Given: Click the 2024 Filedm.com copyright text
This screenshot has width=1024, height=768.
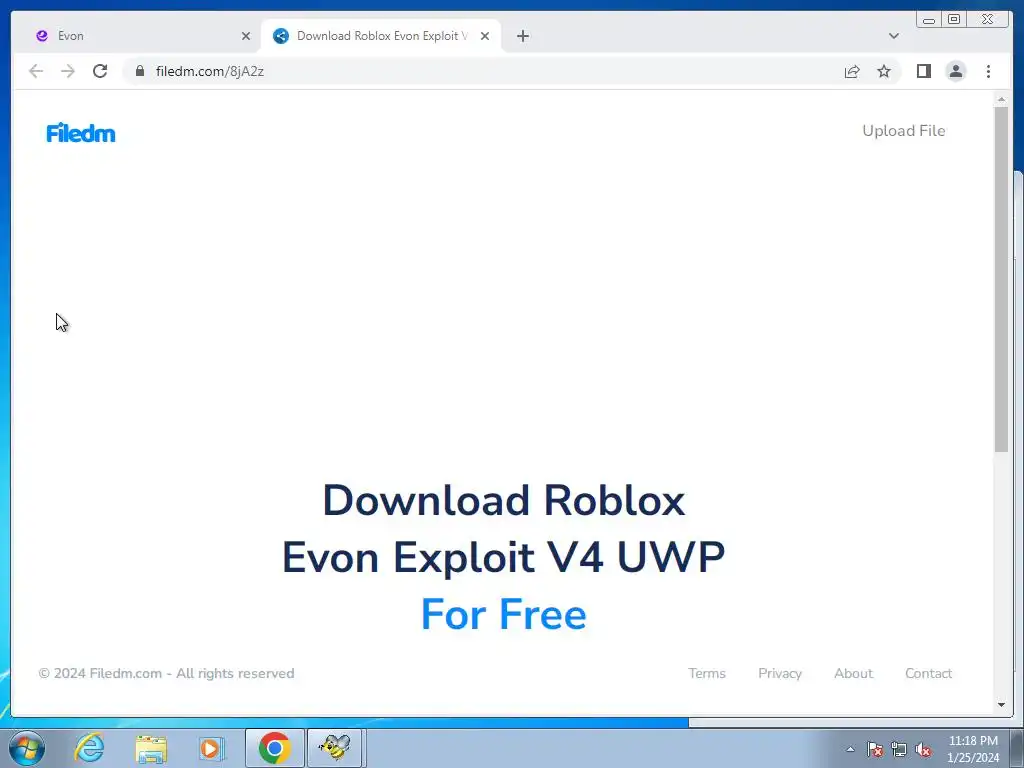Looking at the screenshot, I should click(167, 673).
